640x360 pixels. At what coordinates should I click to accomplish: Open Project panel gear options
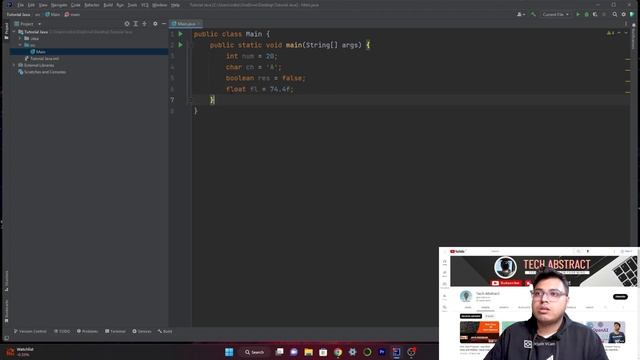155,24
